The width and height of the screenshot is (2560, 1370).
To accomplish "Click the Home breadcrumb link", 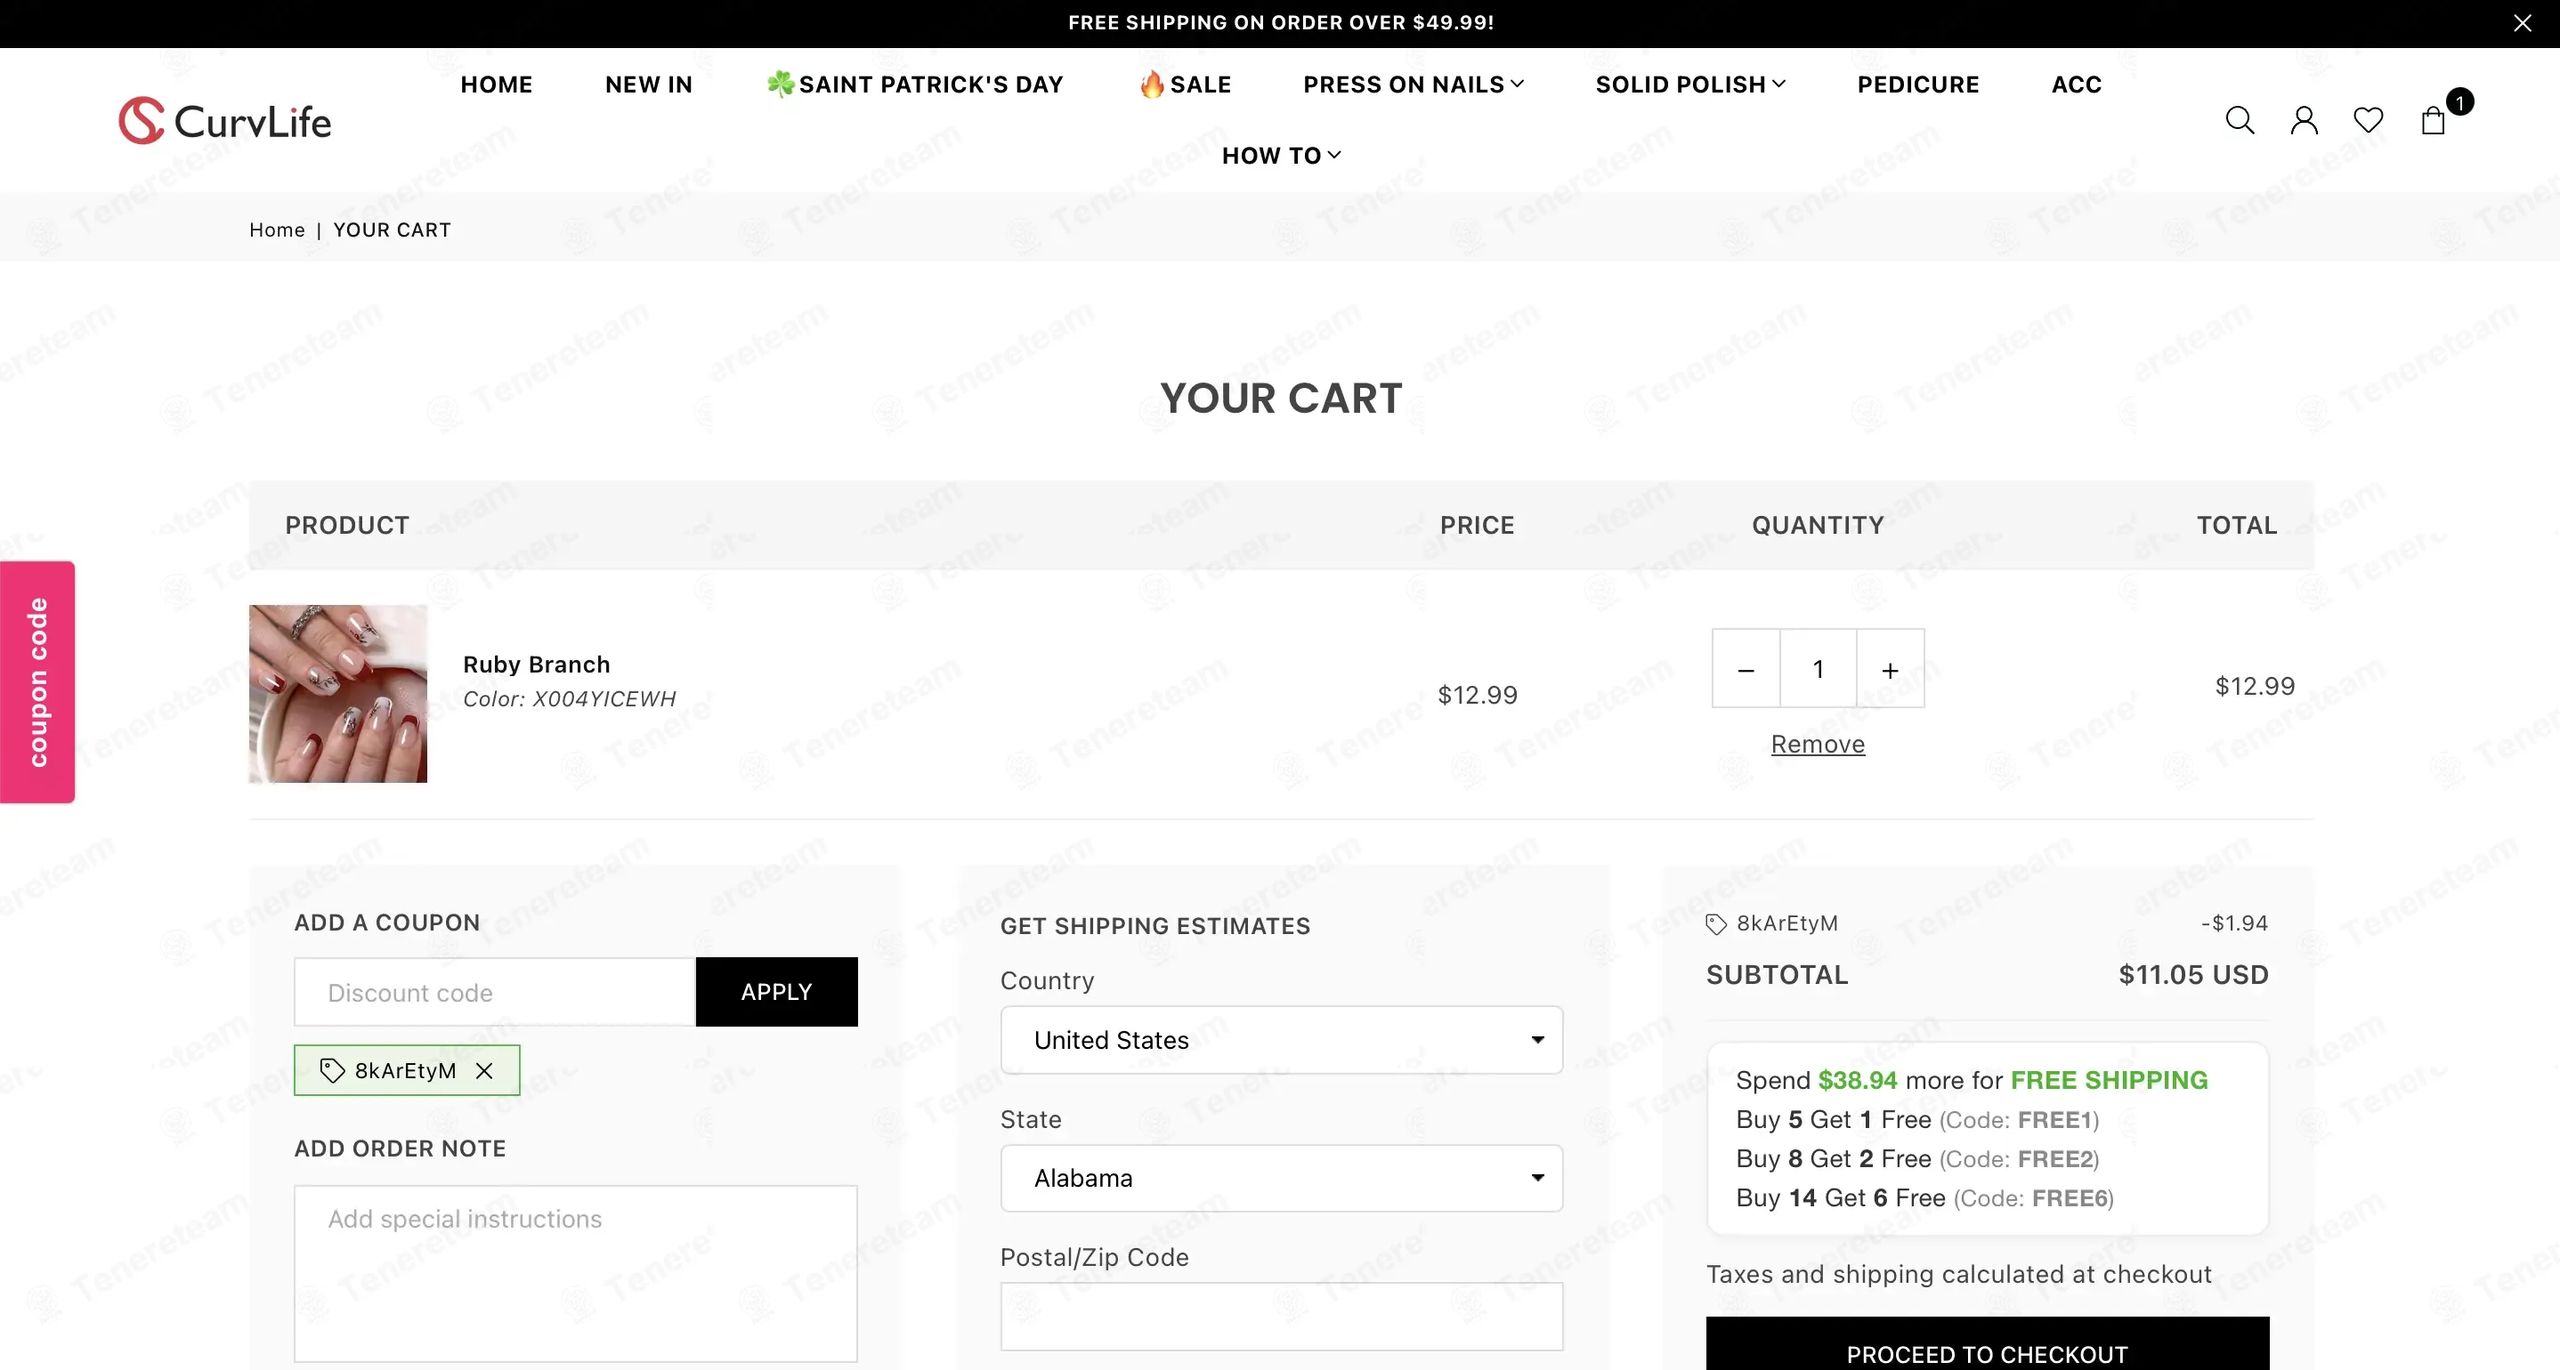I will [x=277, y=230].
